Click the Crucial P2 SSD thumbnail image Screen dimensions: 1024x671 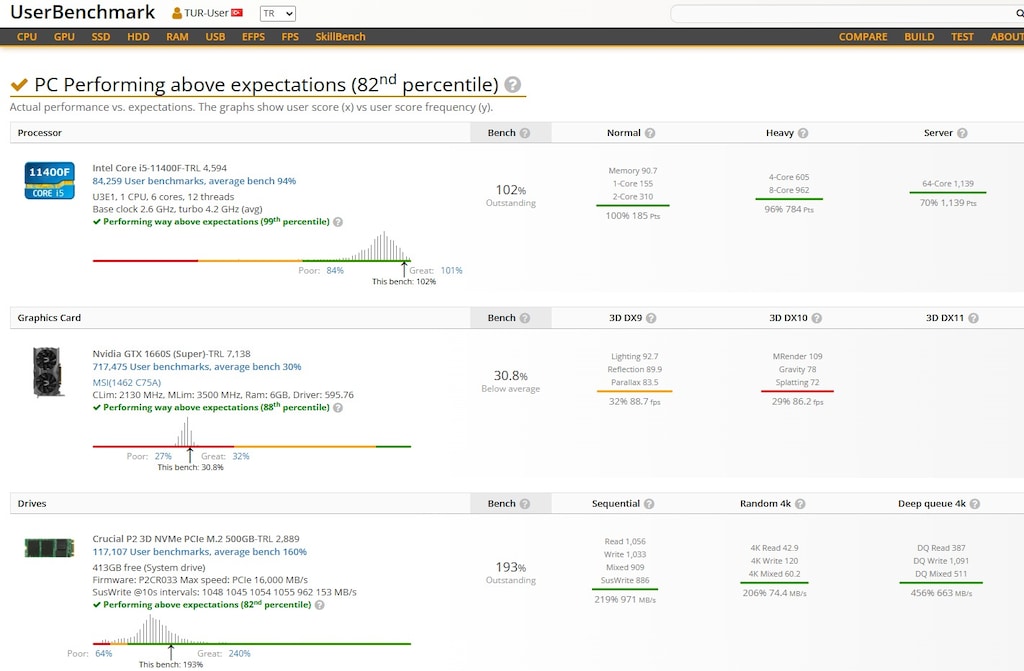click(x=50, y=548)
